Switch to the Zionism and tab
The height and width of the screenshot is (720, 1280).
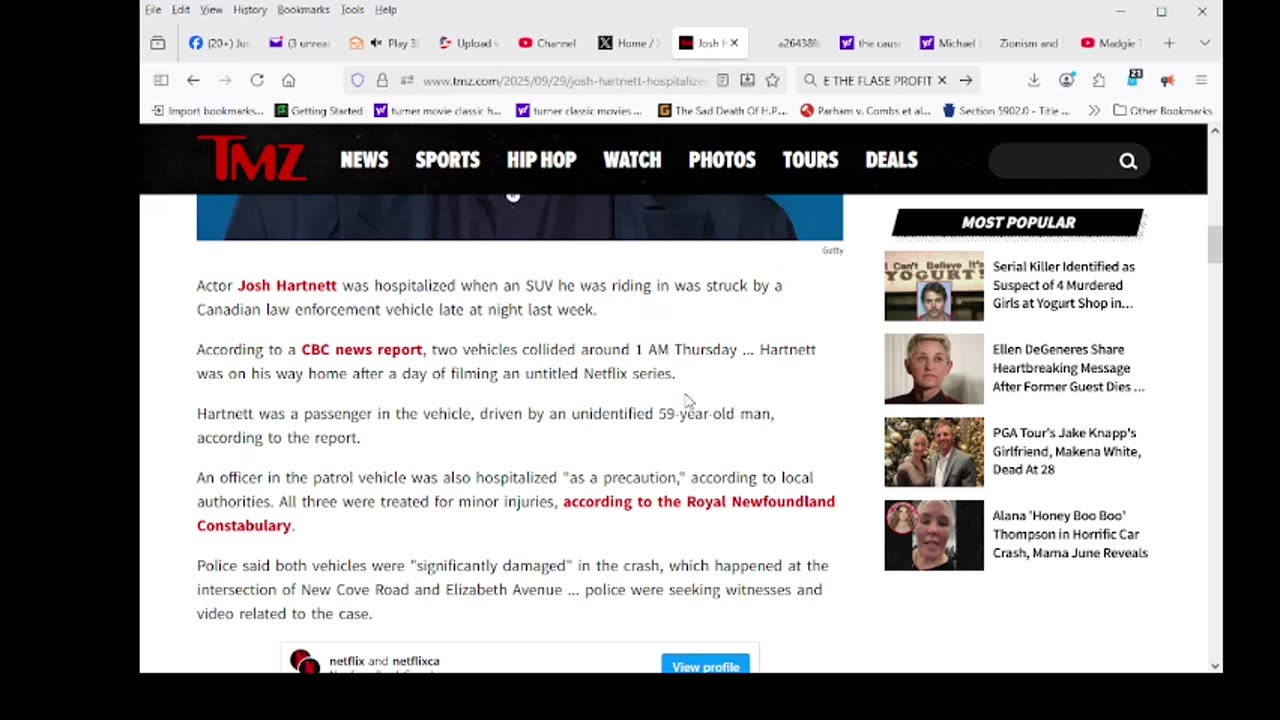click(1028, 43)
